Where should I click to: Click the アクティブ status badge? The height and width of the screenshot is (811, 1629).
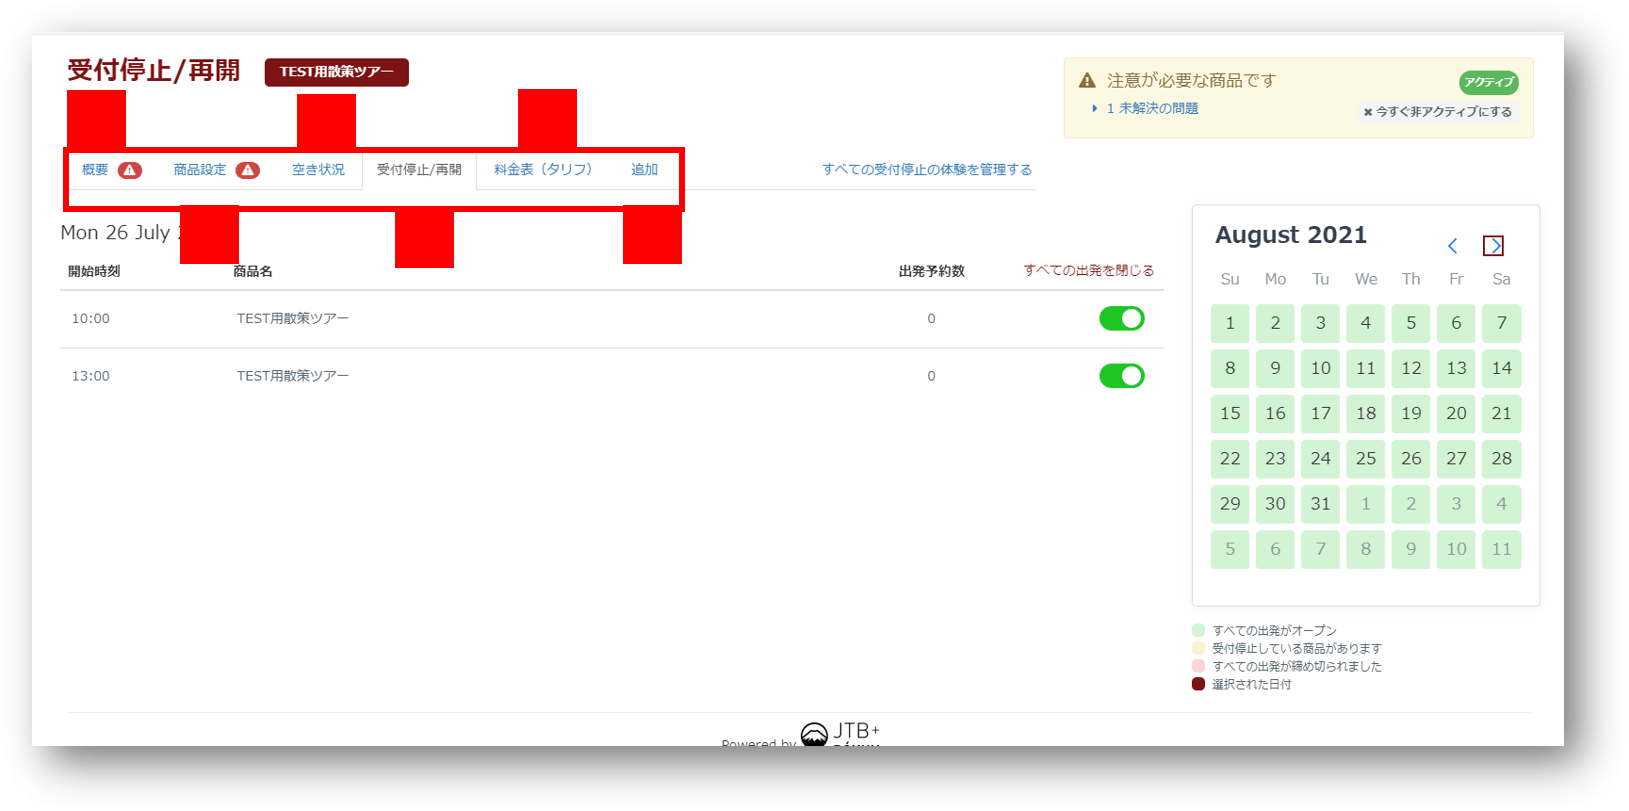click(x=1488, y=82)
